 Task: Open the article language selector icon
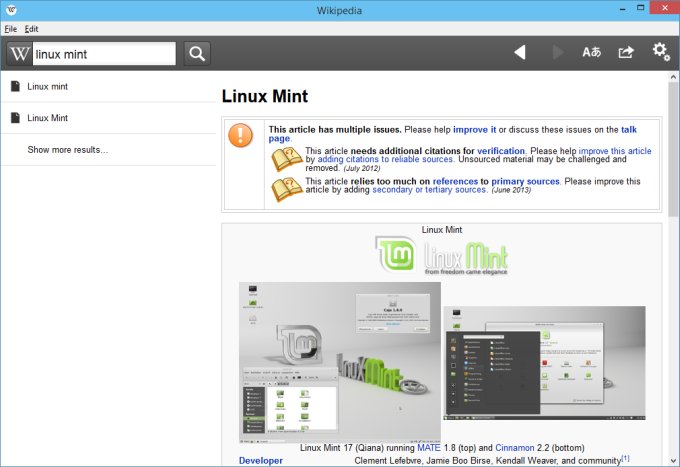[x=592, y=52]
